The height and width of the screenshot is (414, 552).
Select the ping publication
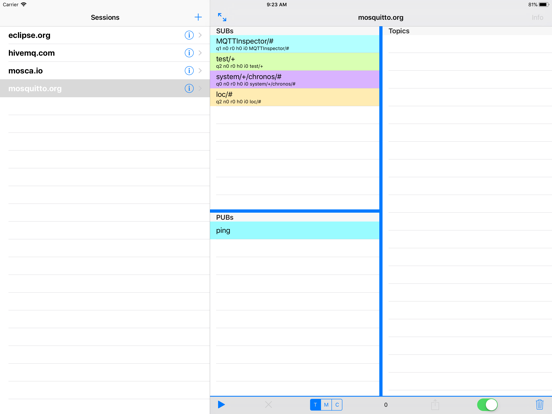pyautogui.click(x=295, y=230)
